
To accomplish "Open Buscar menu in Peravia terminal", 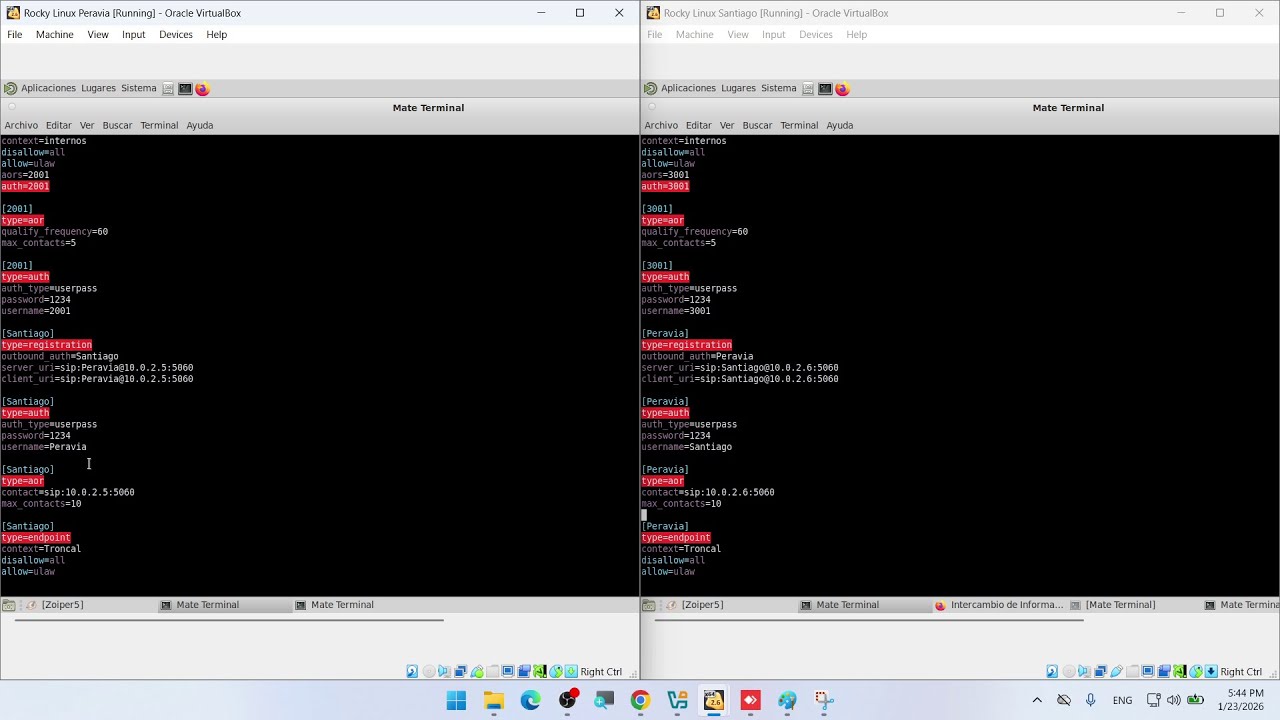I will pos(117,125).
